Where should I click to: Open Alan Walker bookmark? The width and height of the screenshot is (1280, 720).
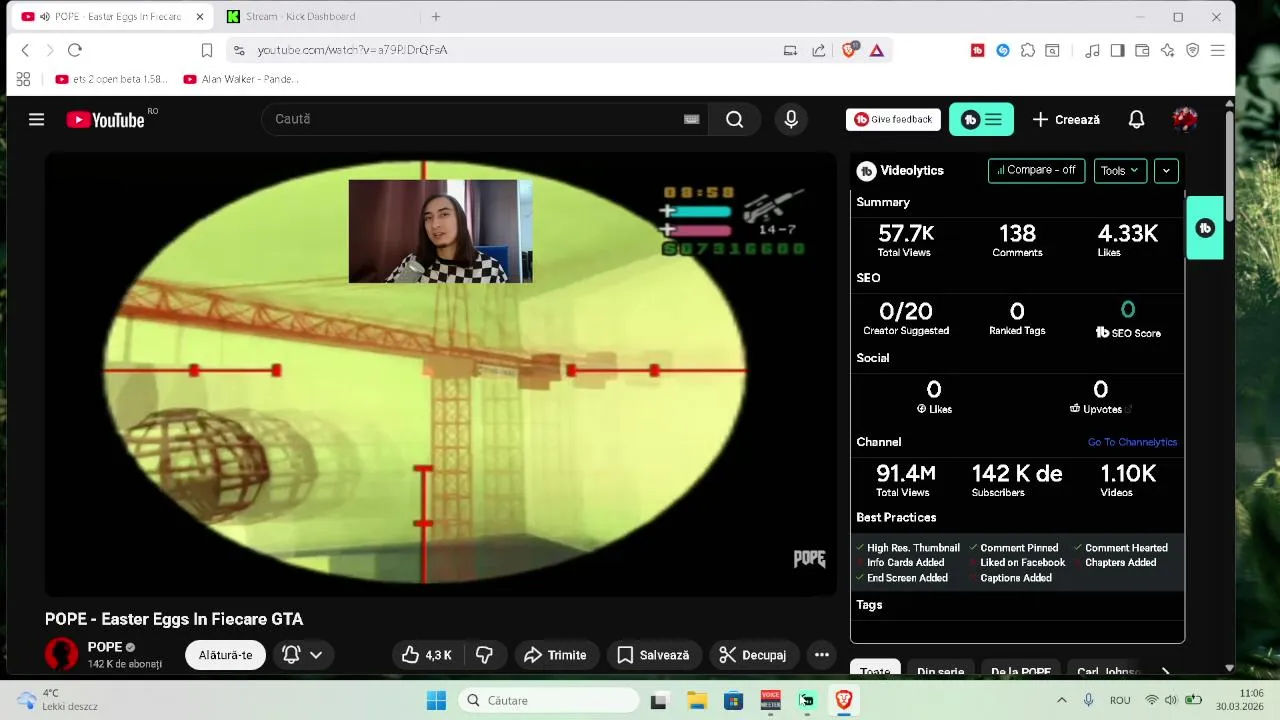[241, 79]
